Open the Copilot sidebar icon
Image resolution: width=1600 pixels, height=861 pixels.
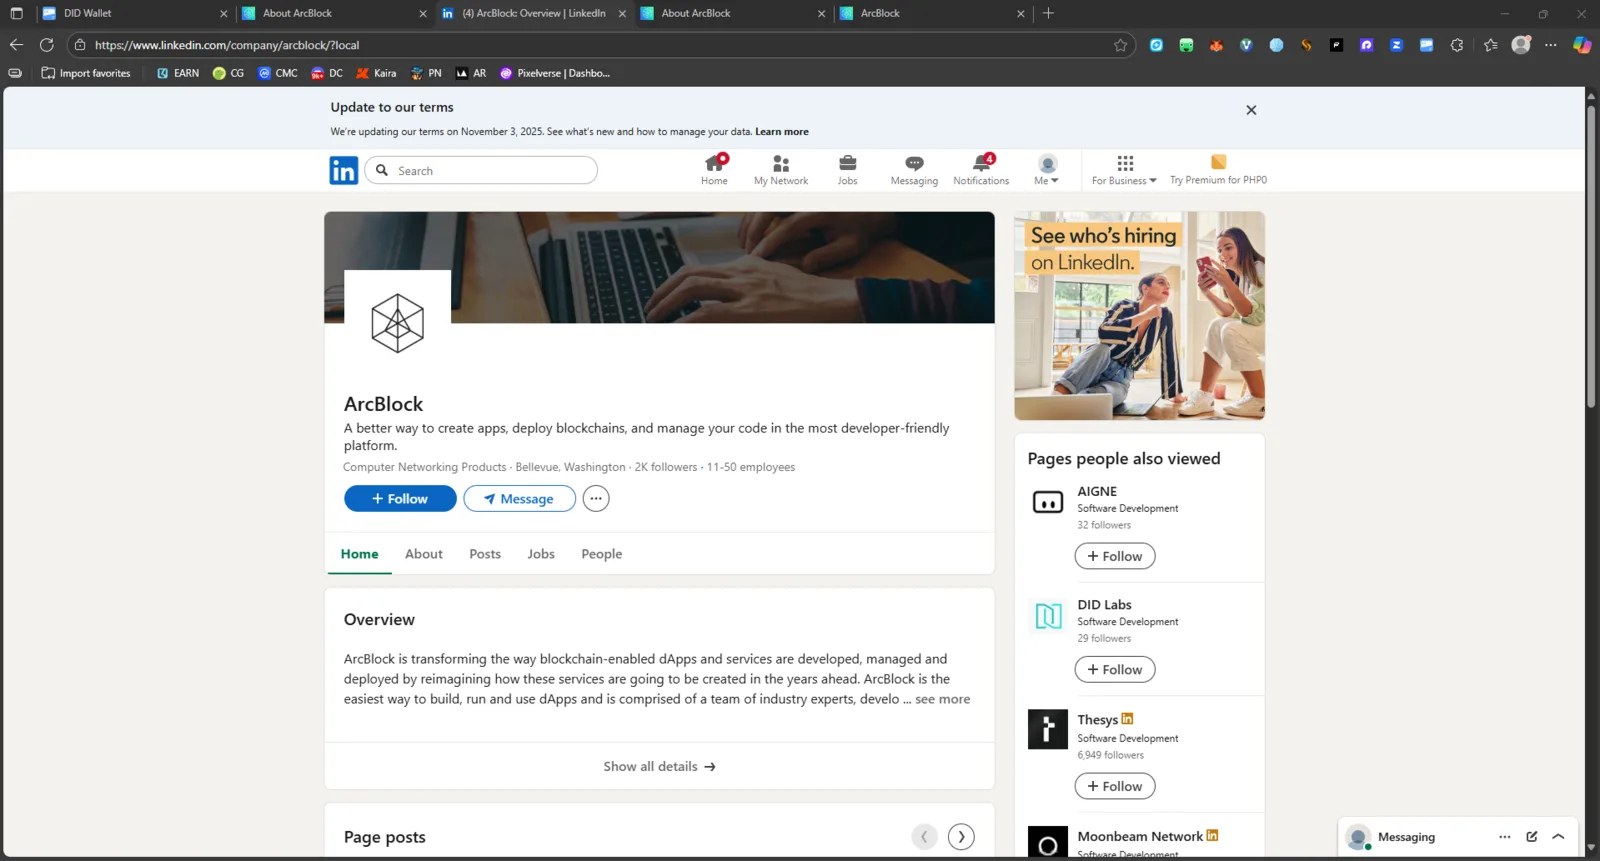[1582, 45]
